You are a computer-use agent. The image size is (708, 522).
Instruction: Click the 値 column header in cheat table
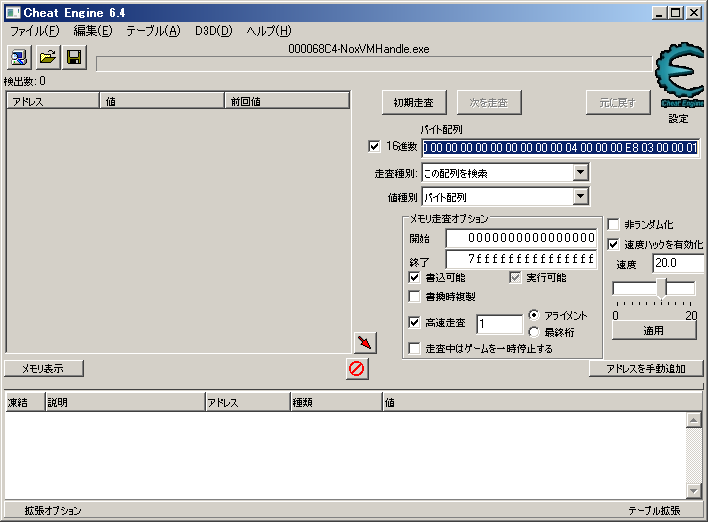(x=542, y=402)
